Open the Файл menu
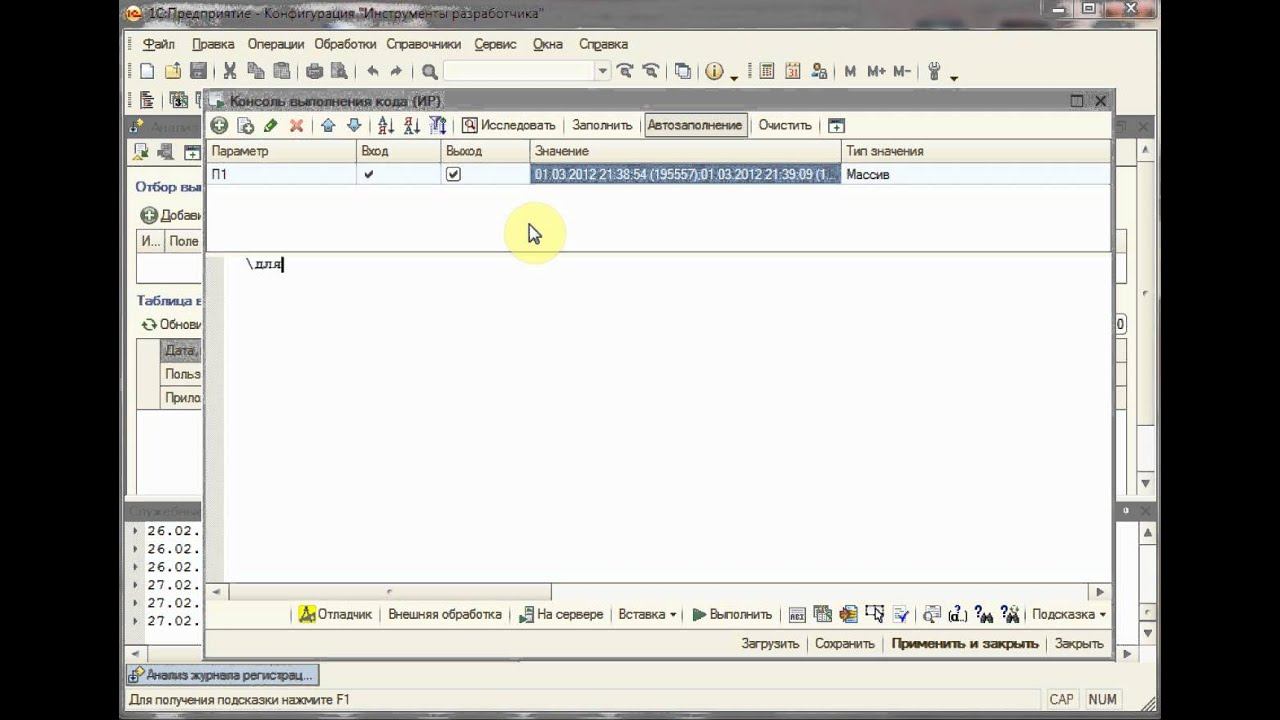The image size is (1280, 720). (x=158, y=44)
